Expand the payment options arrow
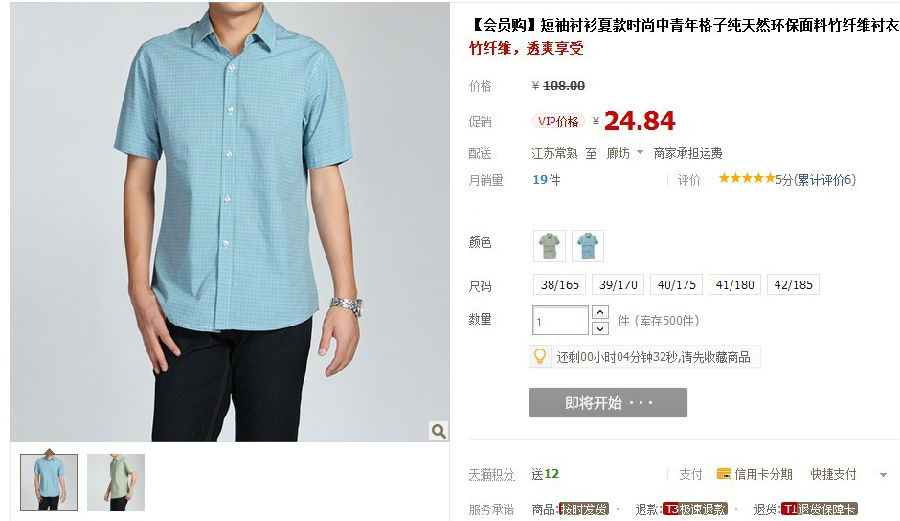Screen dimensions: 900x521 point(883,475)
